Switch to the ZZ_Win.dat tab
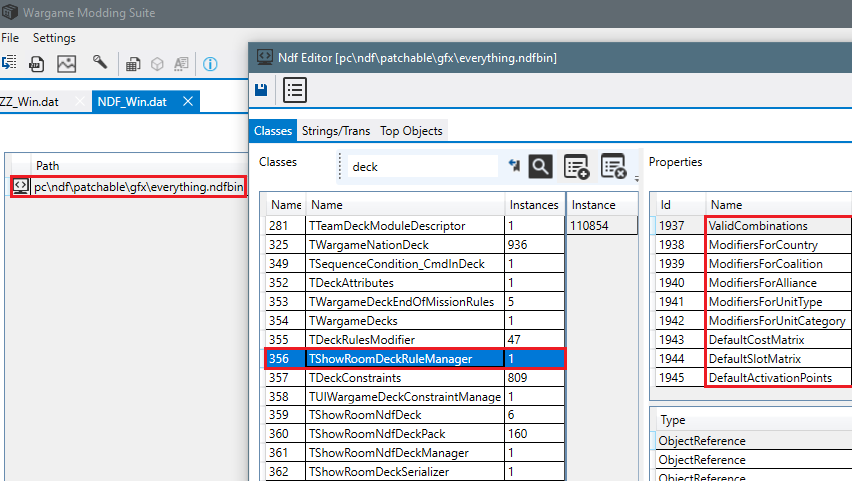This screenshot has width=852, height=481. pos(30,102)
